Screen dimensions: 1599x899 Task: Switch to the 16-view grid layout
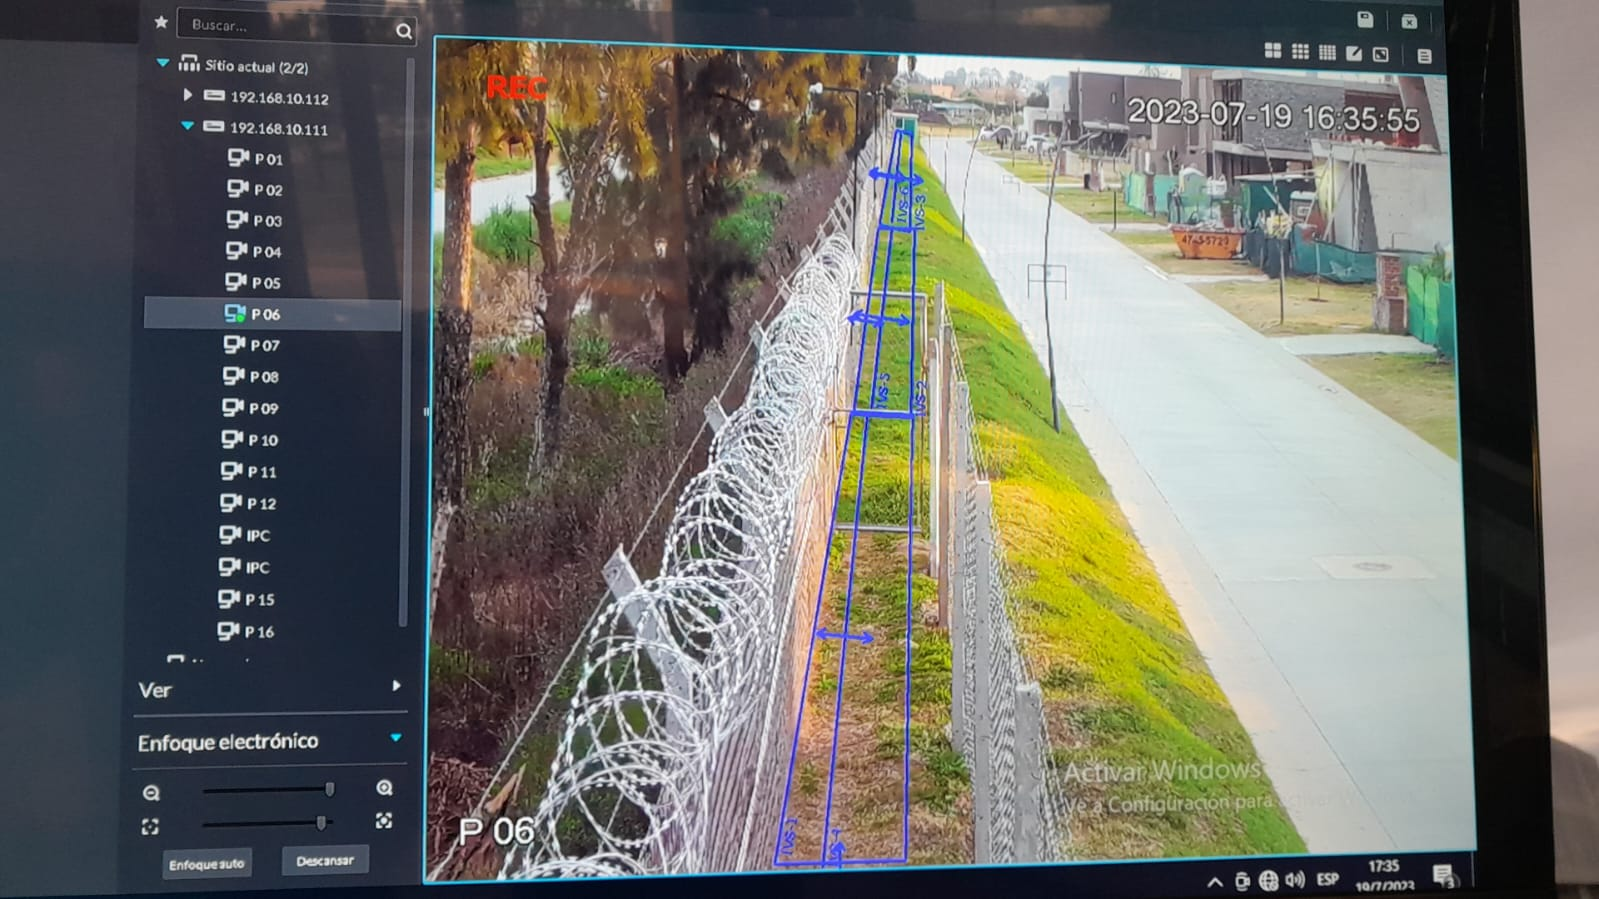tap(1327, 53)
